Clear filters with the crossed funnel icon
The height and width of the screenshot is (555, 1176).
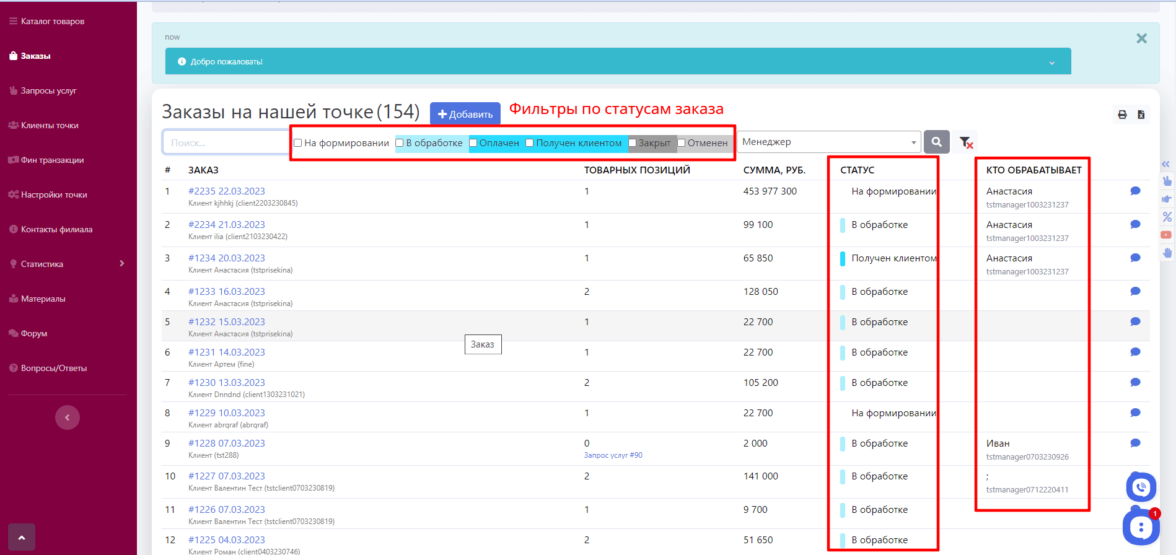coord(966,143)
